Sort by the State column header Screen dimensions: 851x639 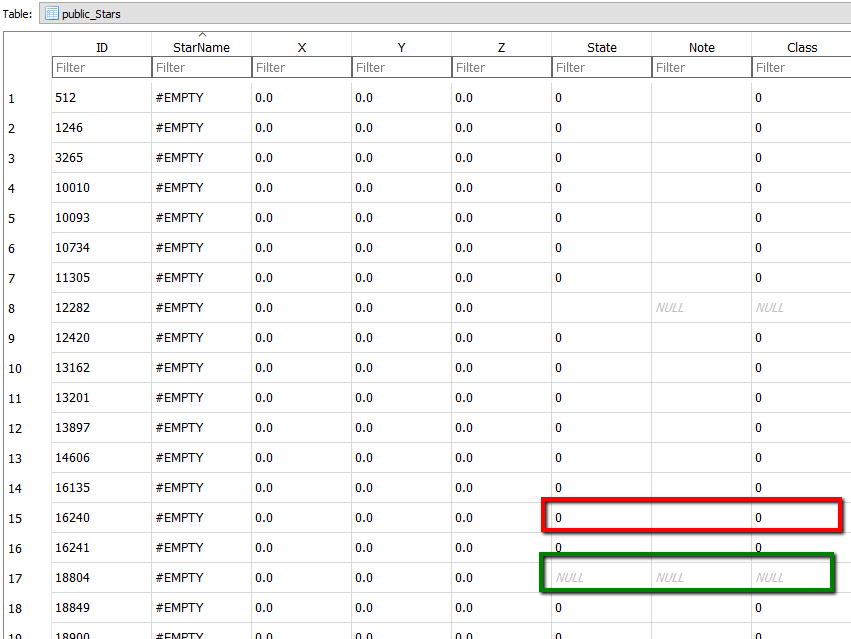601,48
